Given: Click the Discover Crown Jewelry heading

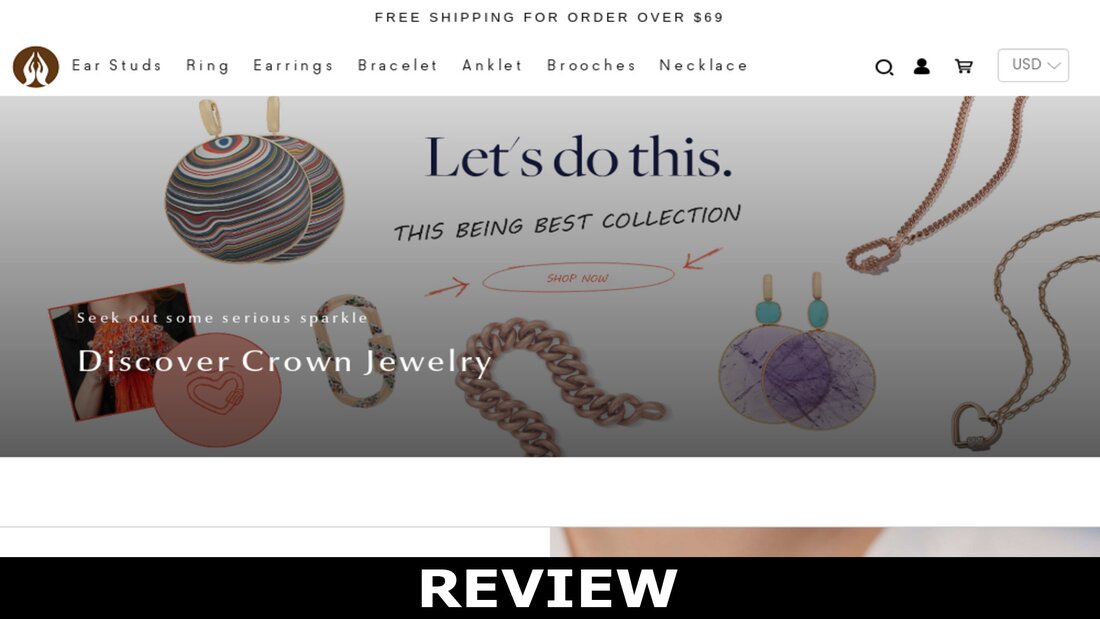Looking at the screenshot, I should [x=284, y=361].
